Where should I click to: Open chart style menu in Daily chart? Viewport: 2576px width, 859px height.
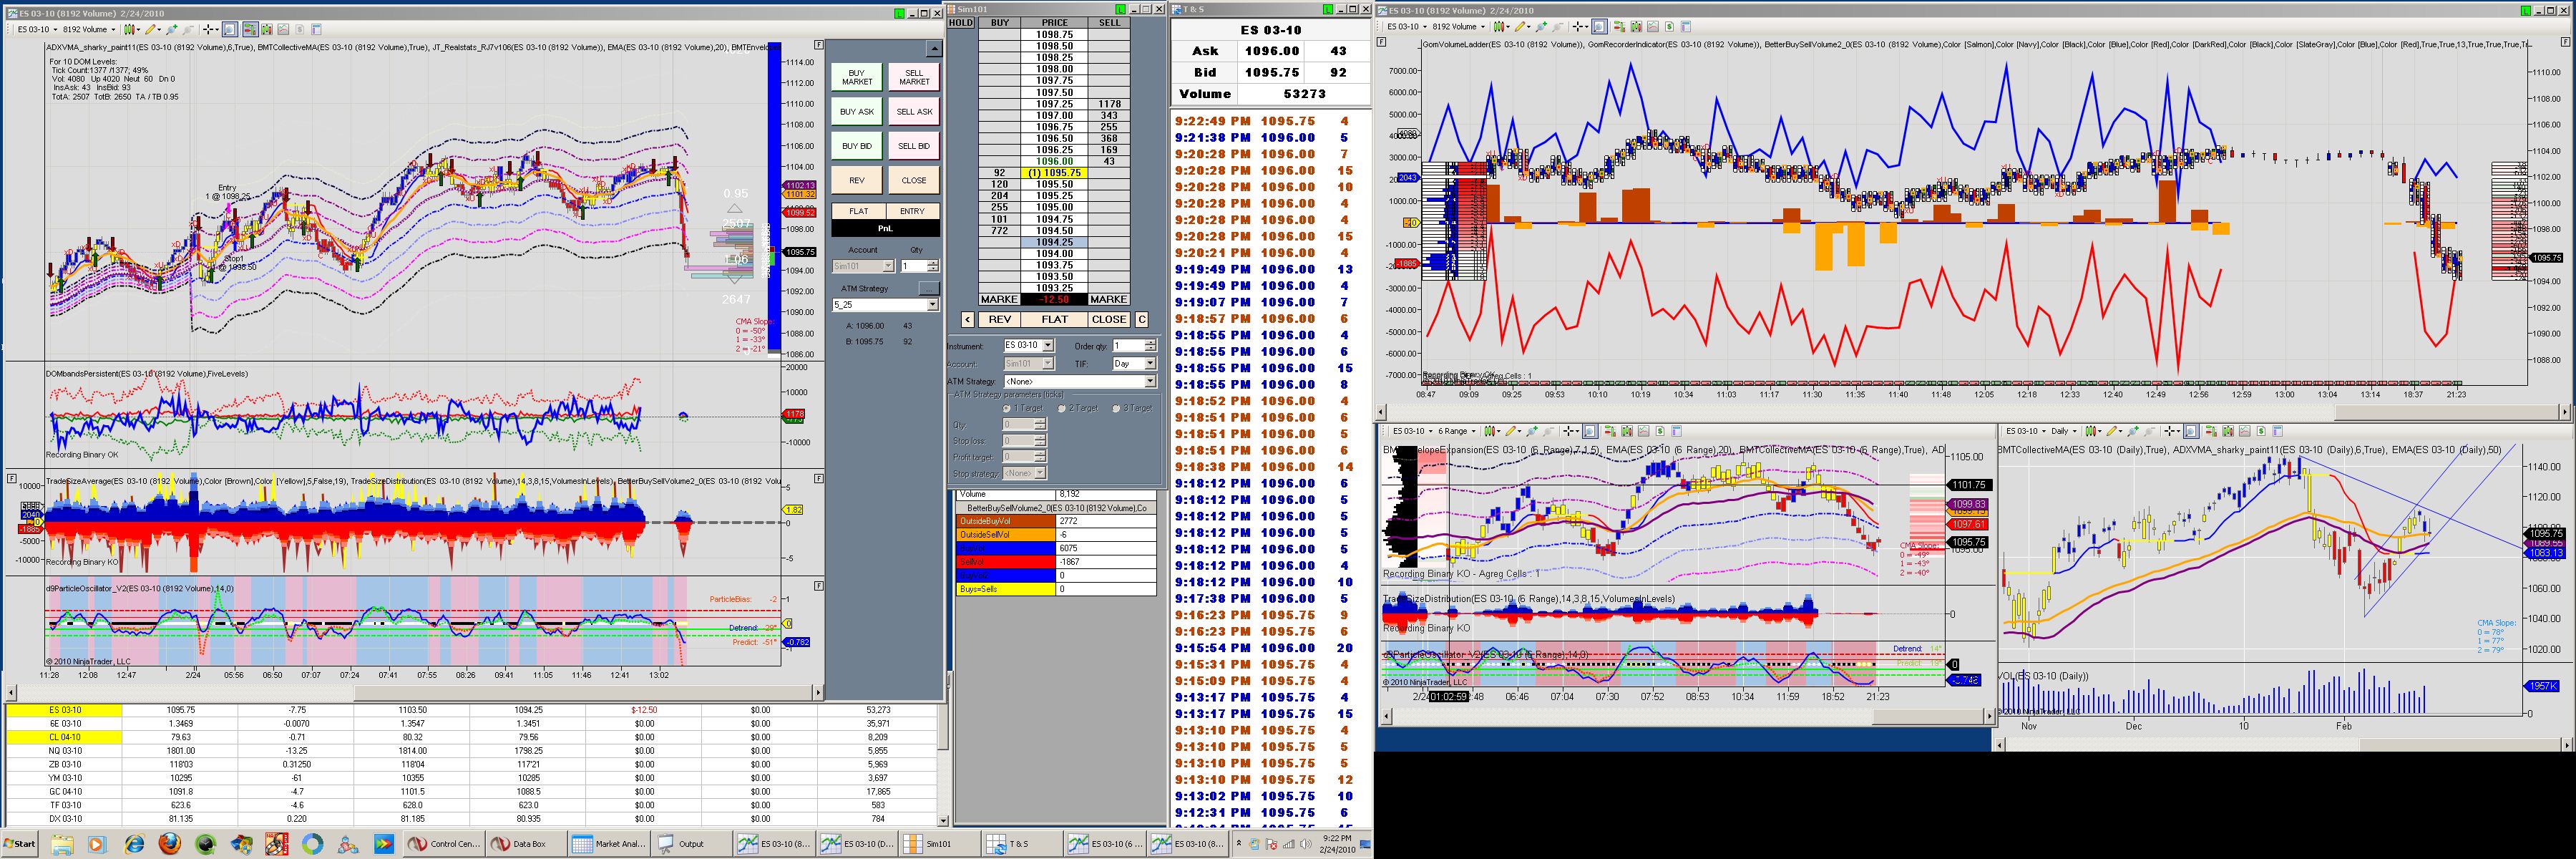(2093, 431)
